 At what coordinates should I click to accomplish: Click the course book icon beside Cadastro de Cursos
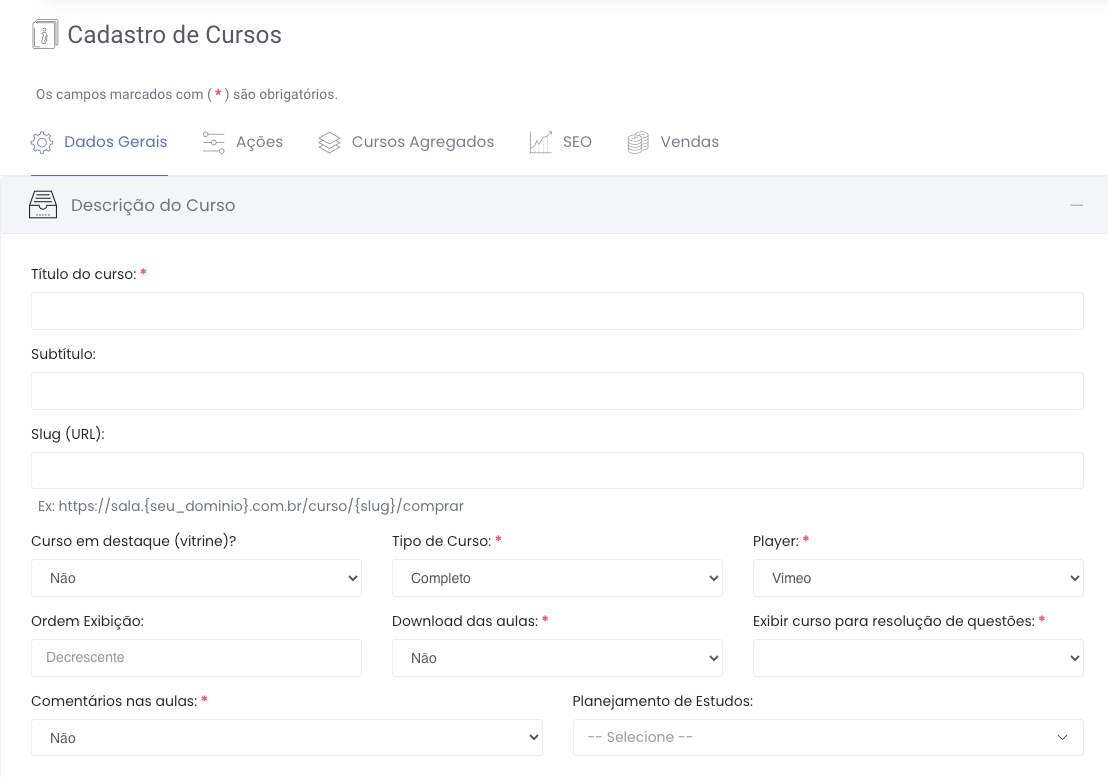click(44, 35)
